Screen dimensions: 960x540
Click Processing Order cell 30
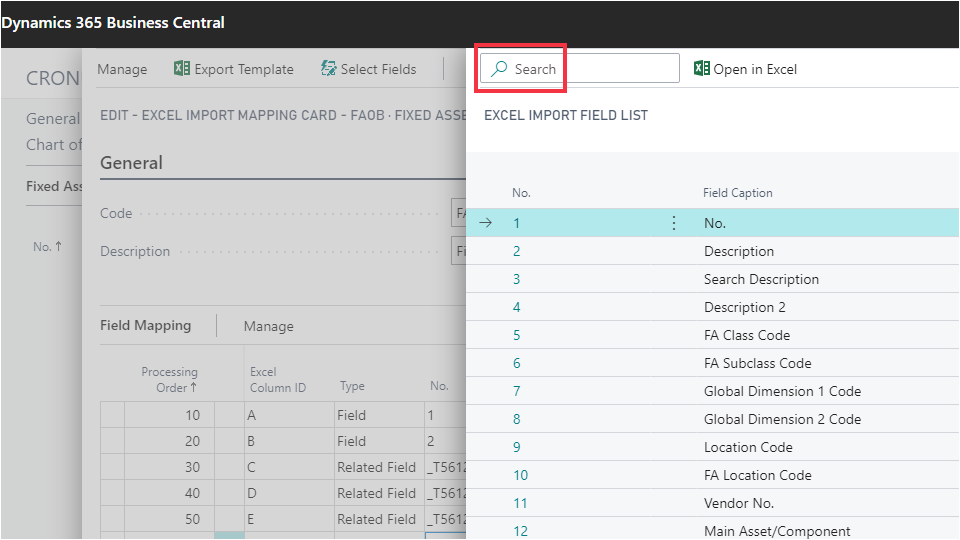coord(170,467)
